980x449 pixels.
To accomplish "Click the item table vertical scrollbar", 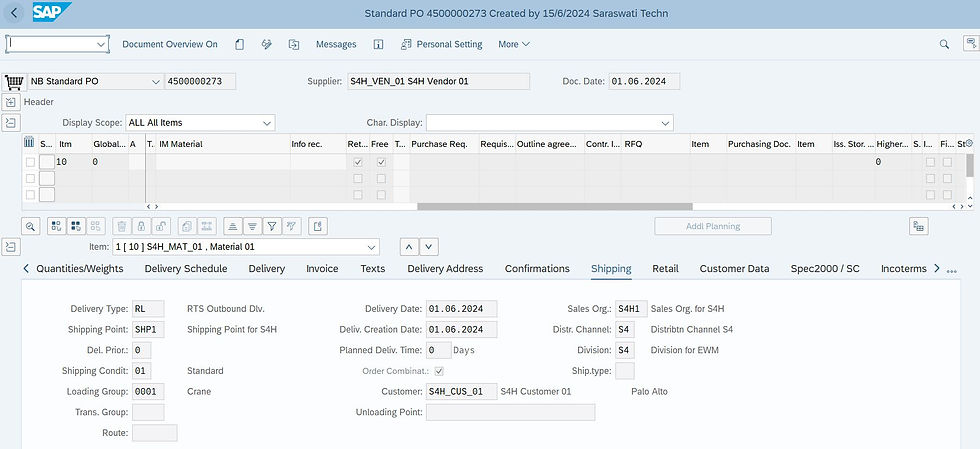I will (x=969, y=166).
